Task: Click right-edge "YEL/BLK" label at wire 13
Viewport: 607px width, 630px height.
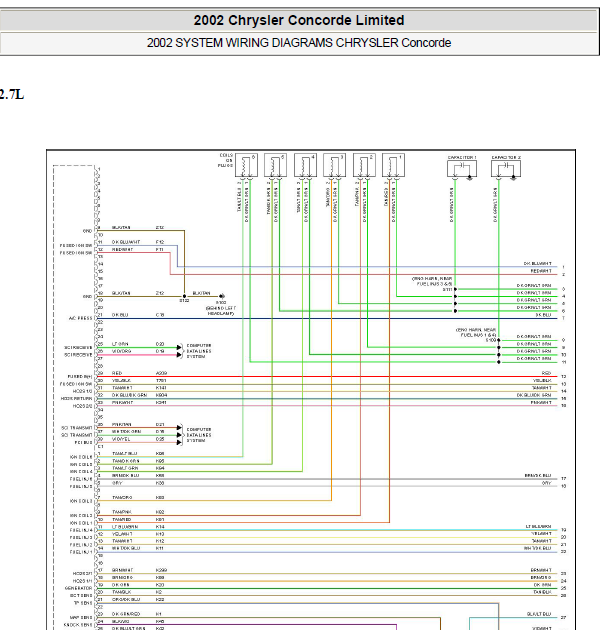Action: click(542, 380)
